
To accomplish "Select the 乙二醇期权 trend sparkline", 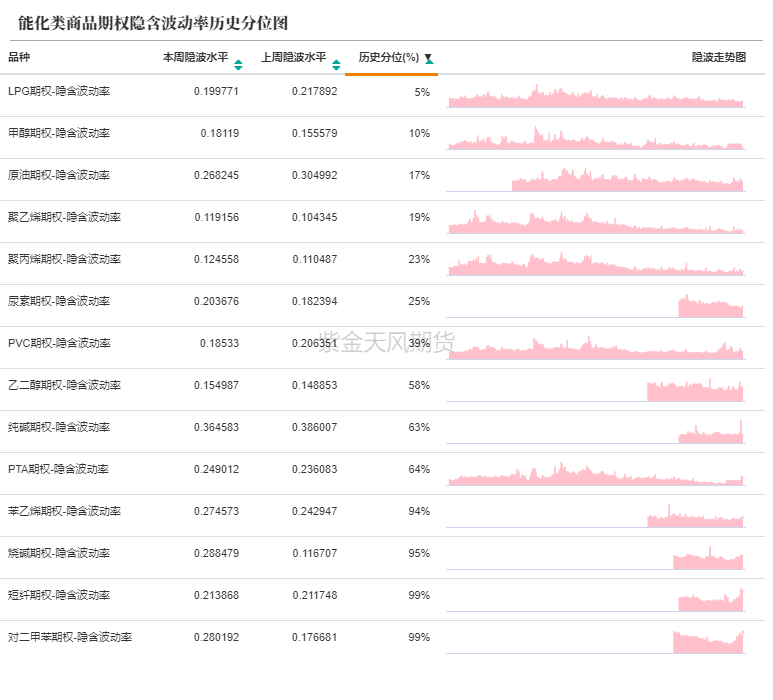I will pos(596,389).
